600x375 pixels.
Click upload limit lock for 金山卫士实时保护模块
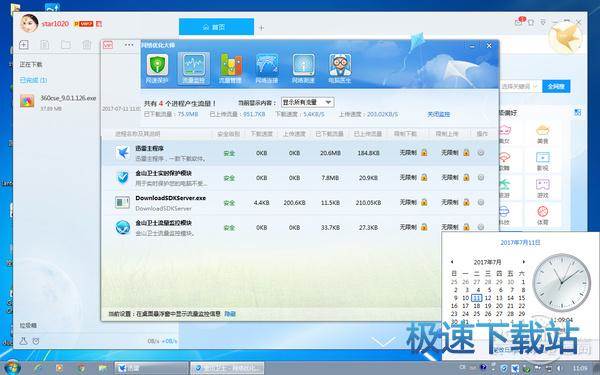point(466,177)
